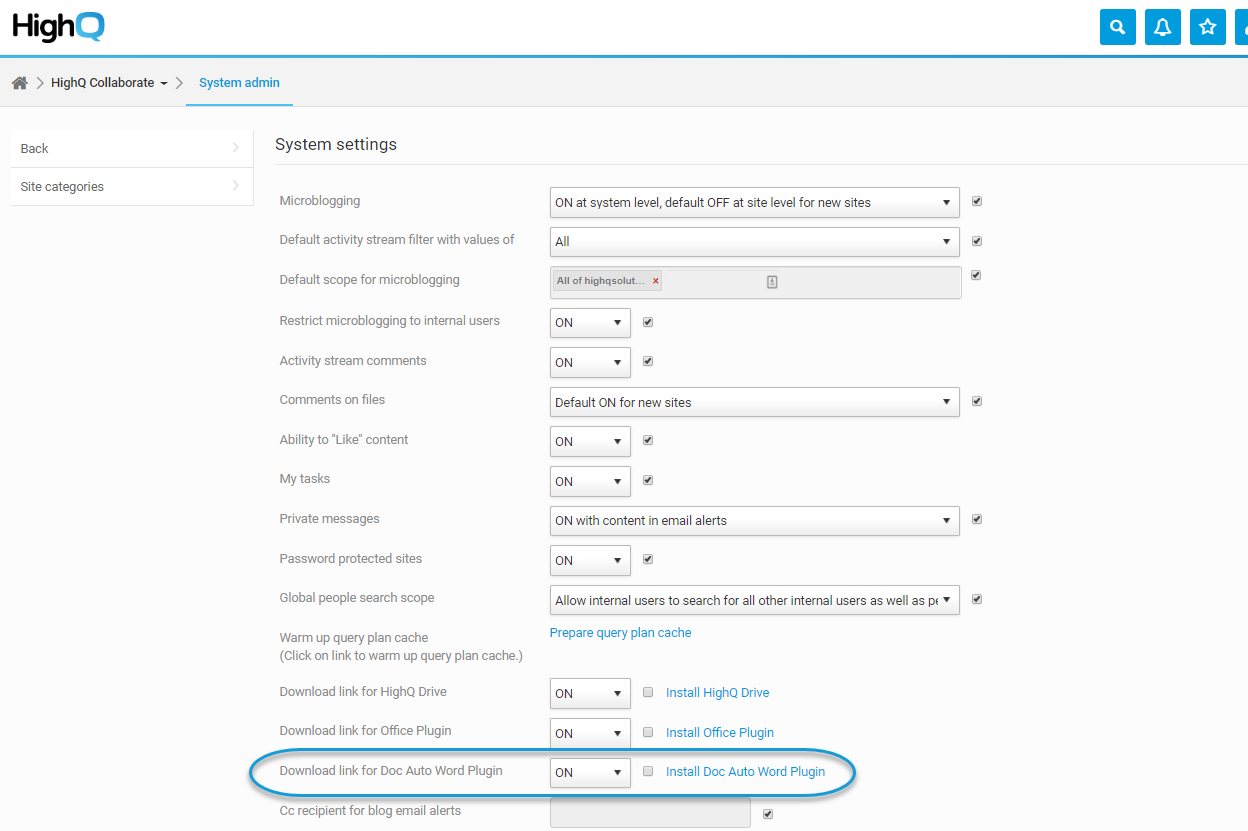This screenshot has width=1248, height=831.
Task: Remove the 'All of highqsolut...' scope tag
Action: tap(656, 281)
